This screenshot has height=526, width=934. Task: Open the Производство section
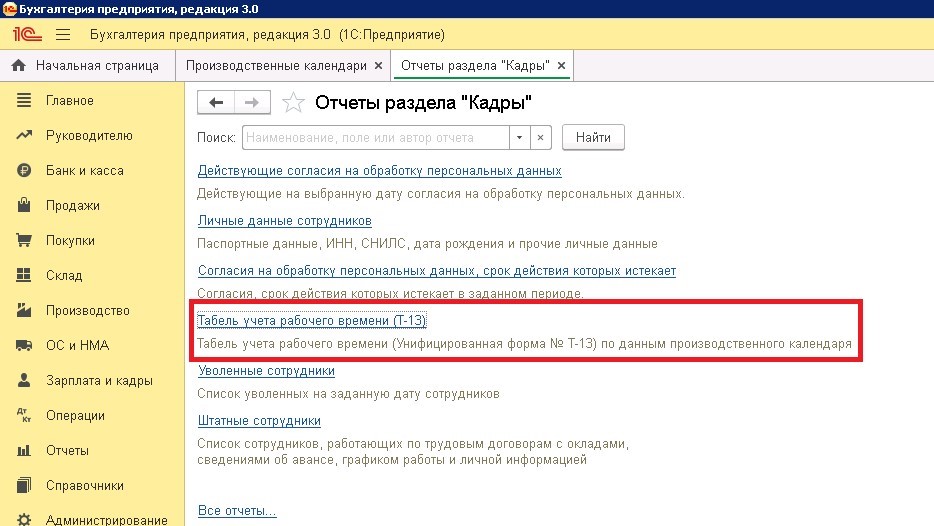tap(88, 310)
